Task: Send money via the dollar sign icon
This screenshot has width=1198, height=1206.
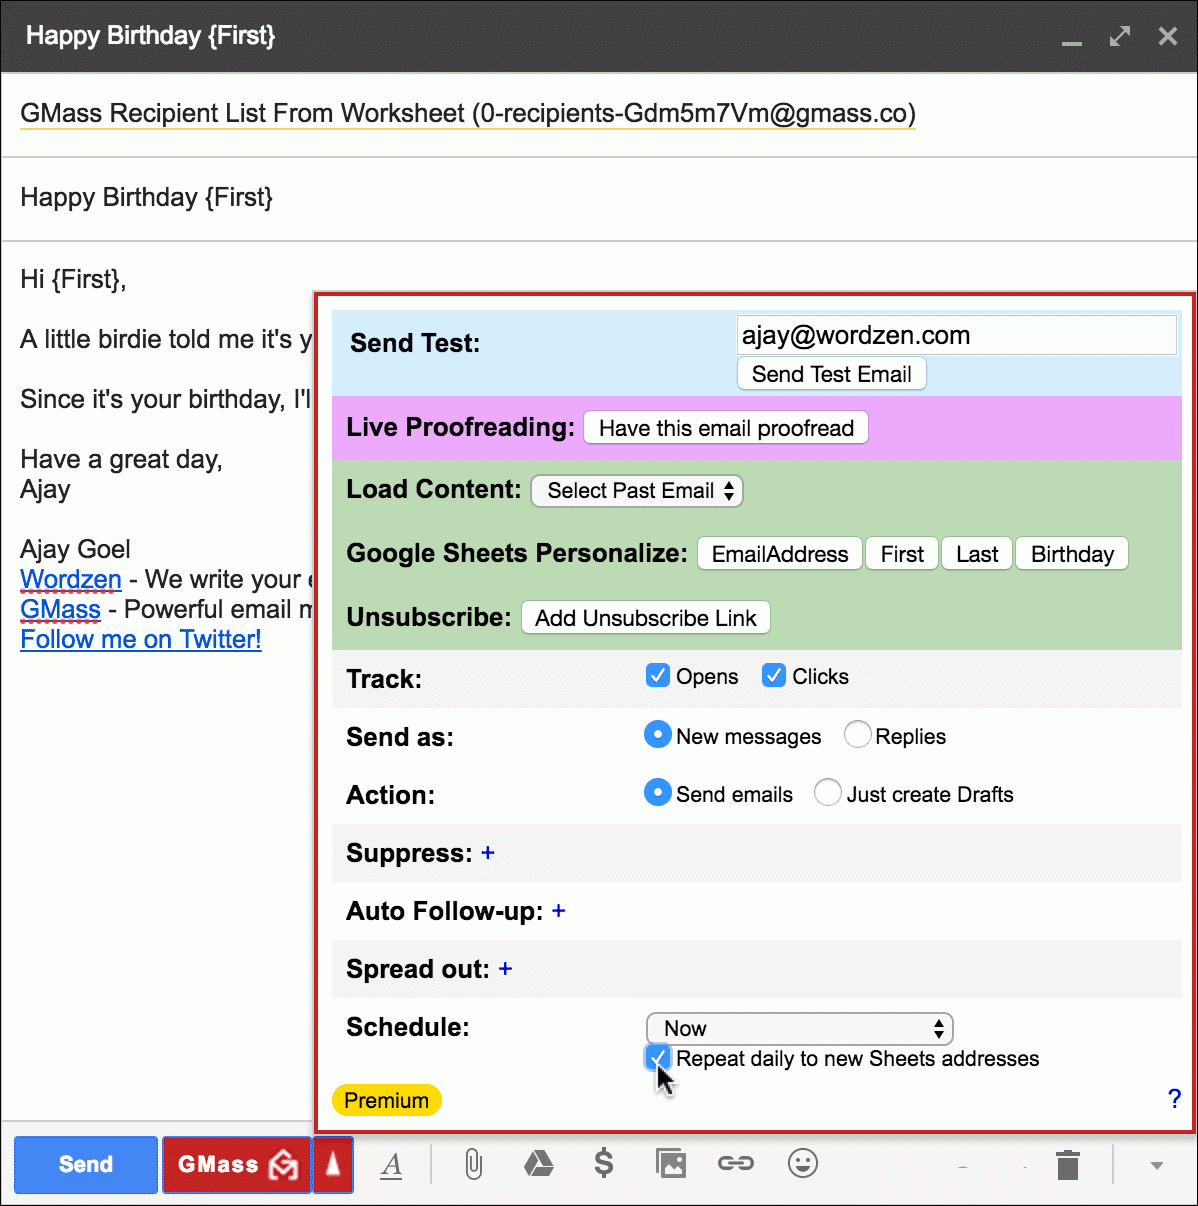Action: [x=604, y=1164]
